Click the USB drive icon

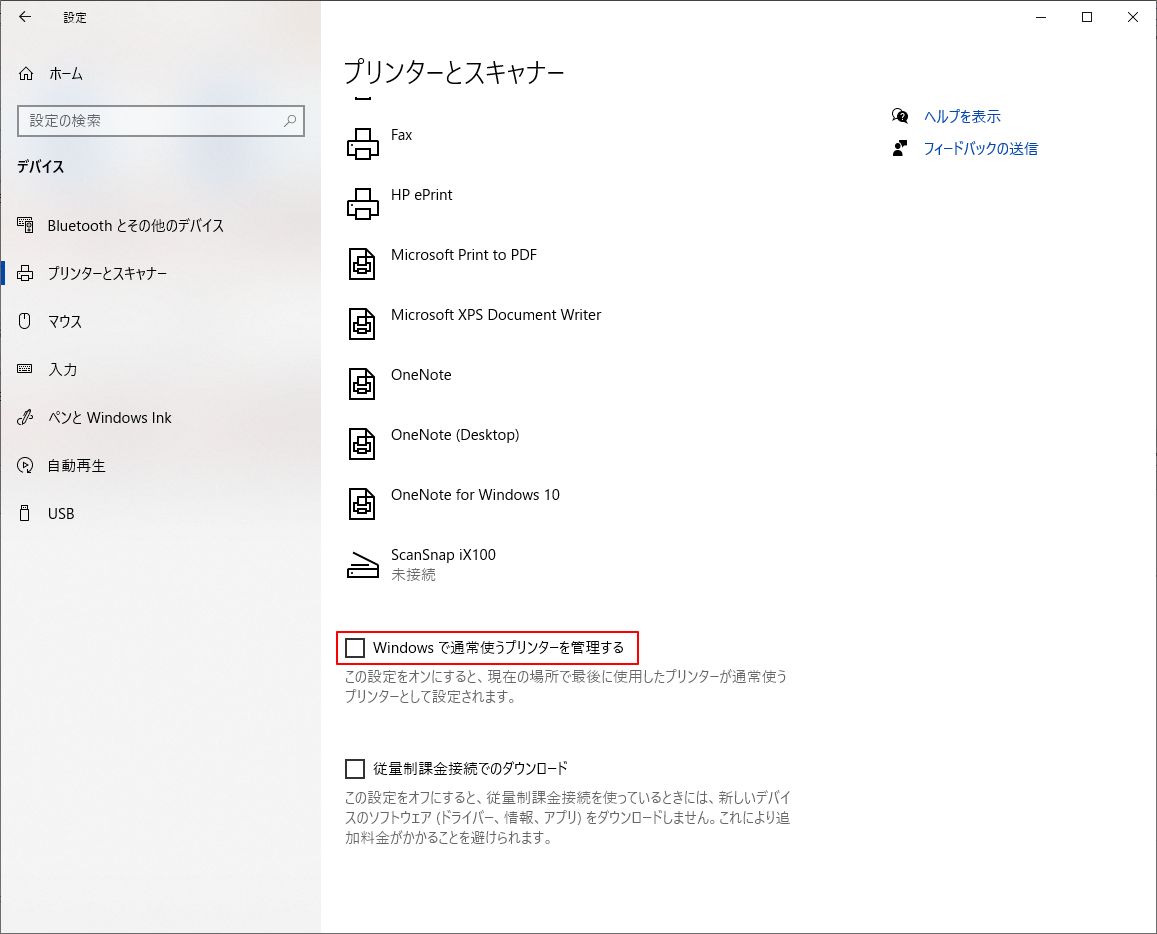click(25, 513)
